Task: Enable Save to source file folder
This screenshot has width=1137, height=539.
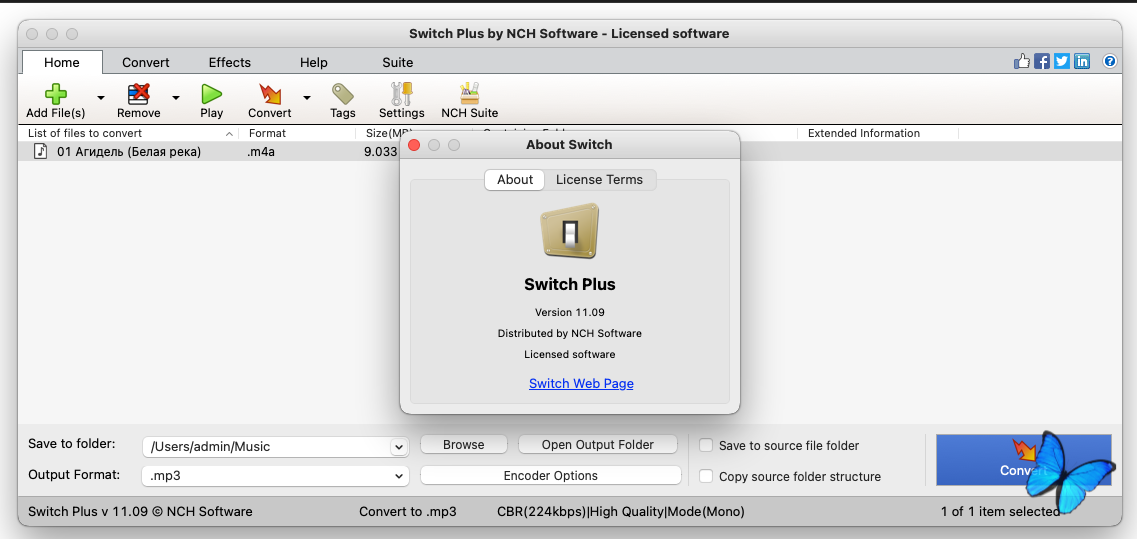Action: 707,446
